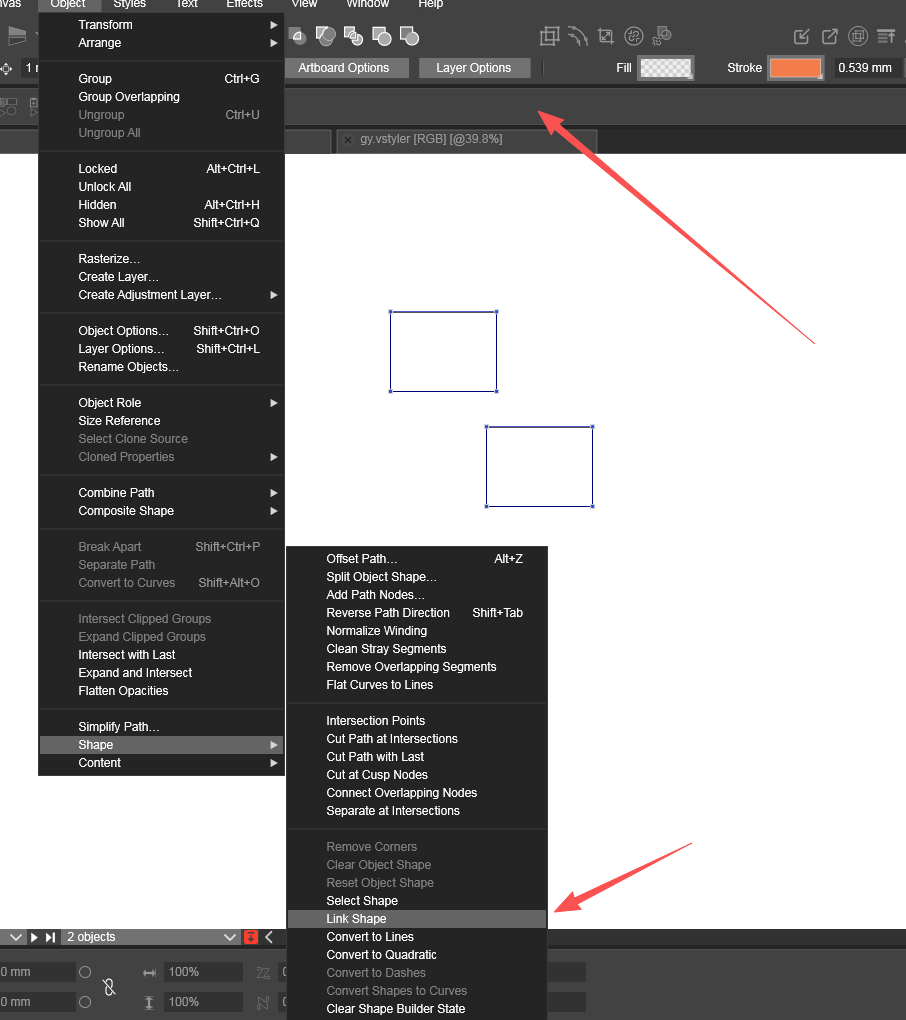Click the edit pencil-in-box icon
Viewport: 906px width, 1020px height.
coord(801,37)
